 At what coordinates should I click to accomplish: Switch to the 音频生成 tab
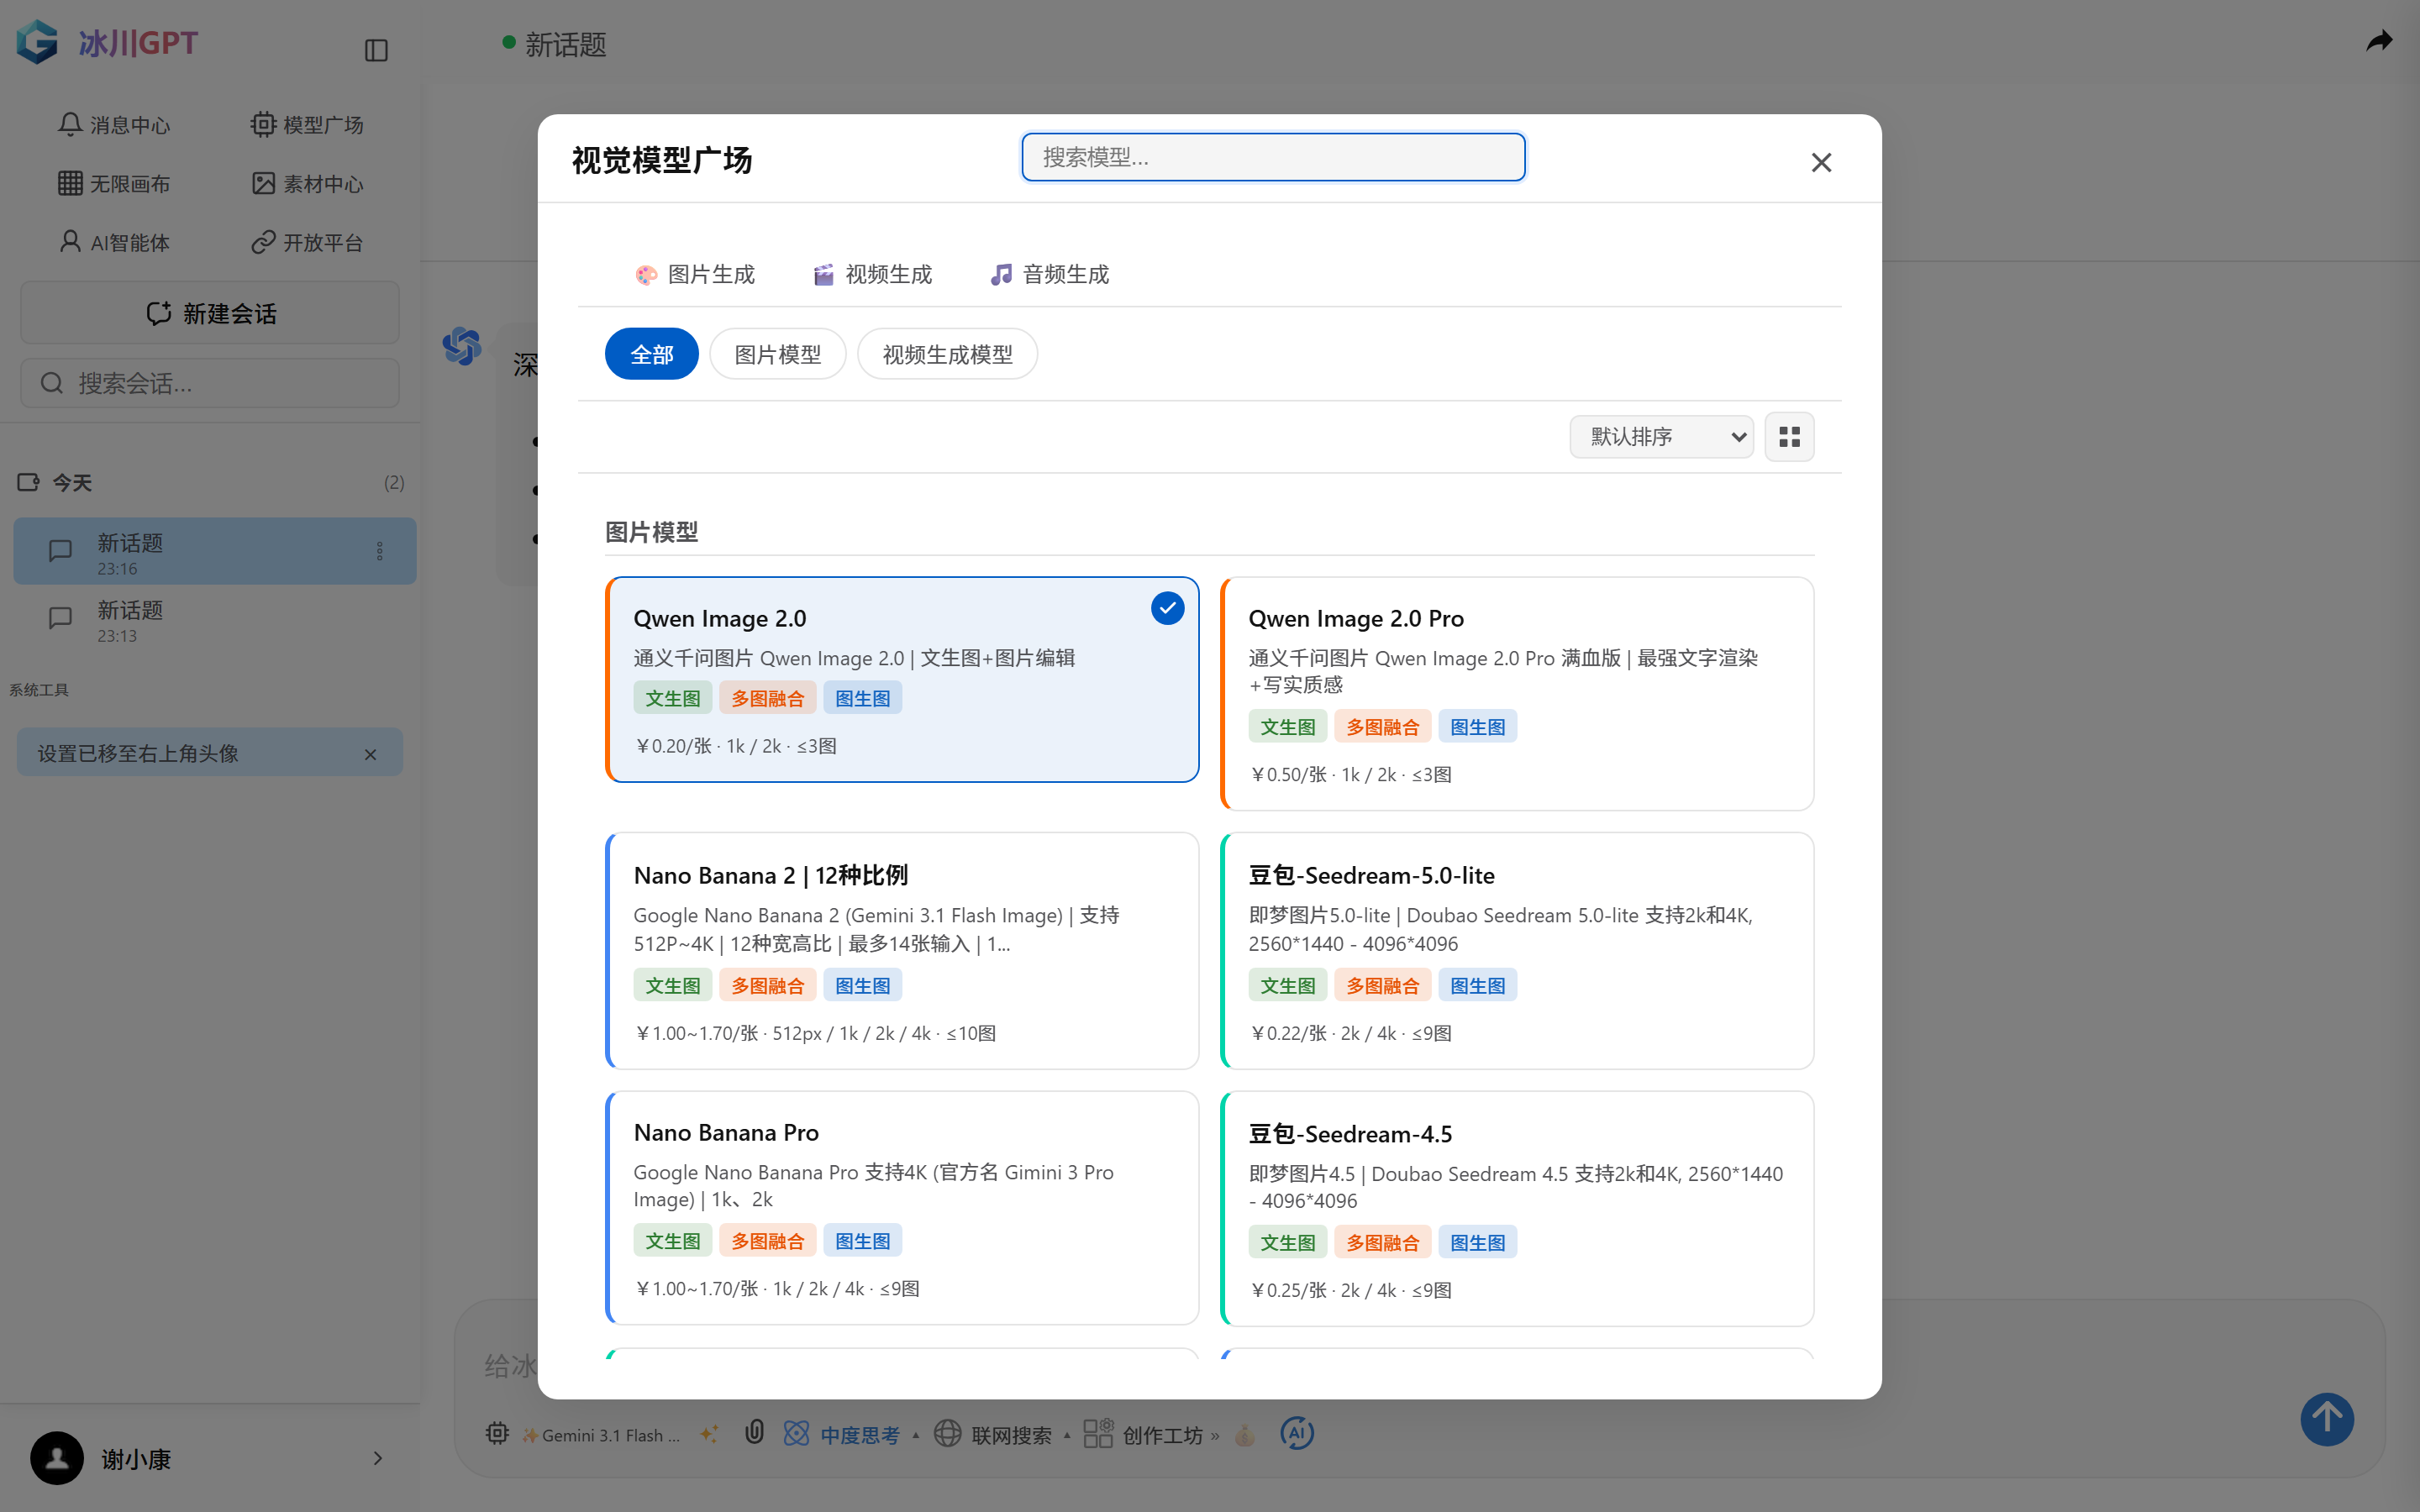[x=1049, y=274]
